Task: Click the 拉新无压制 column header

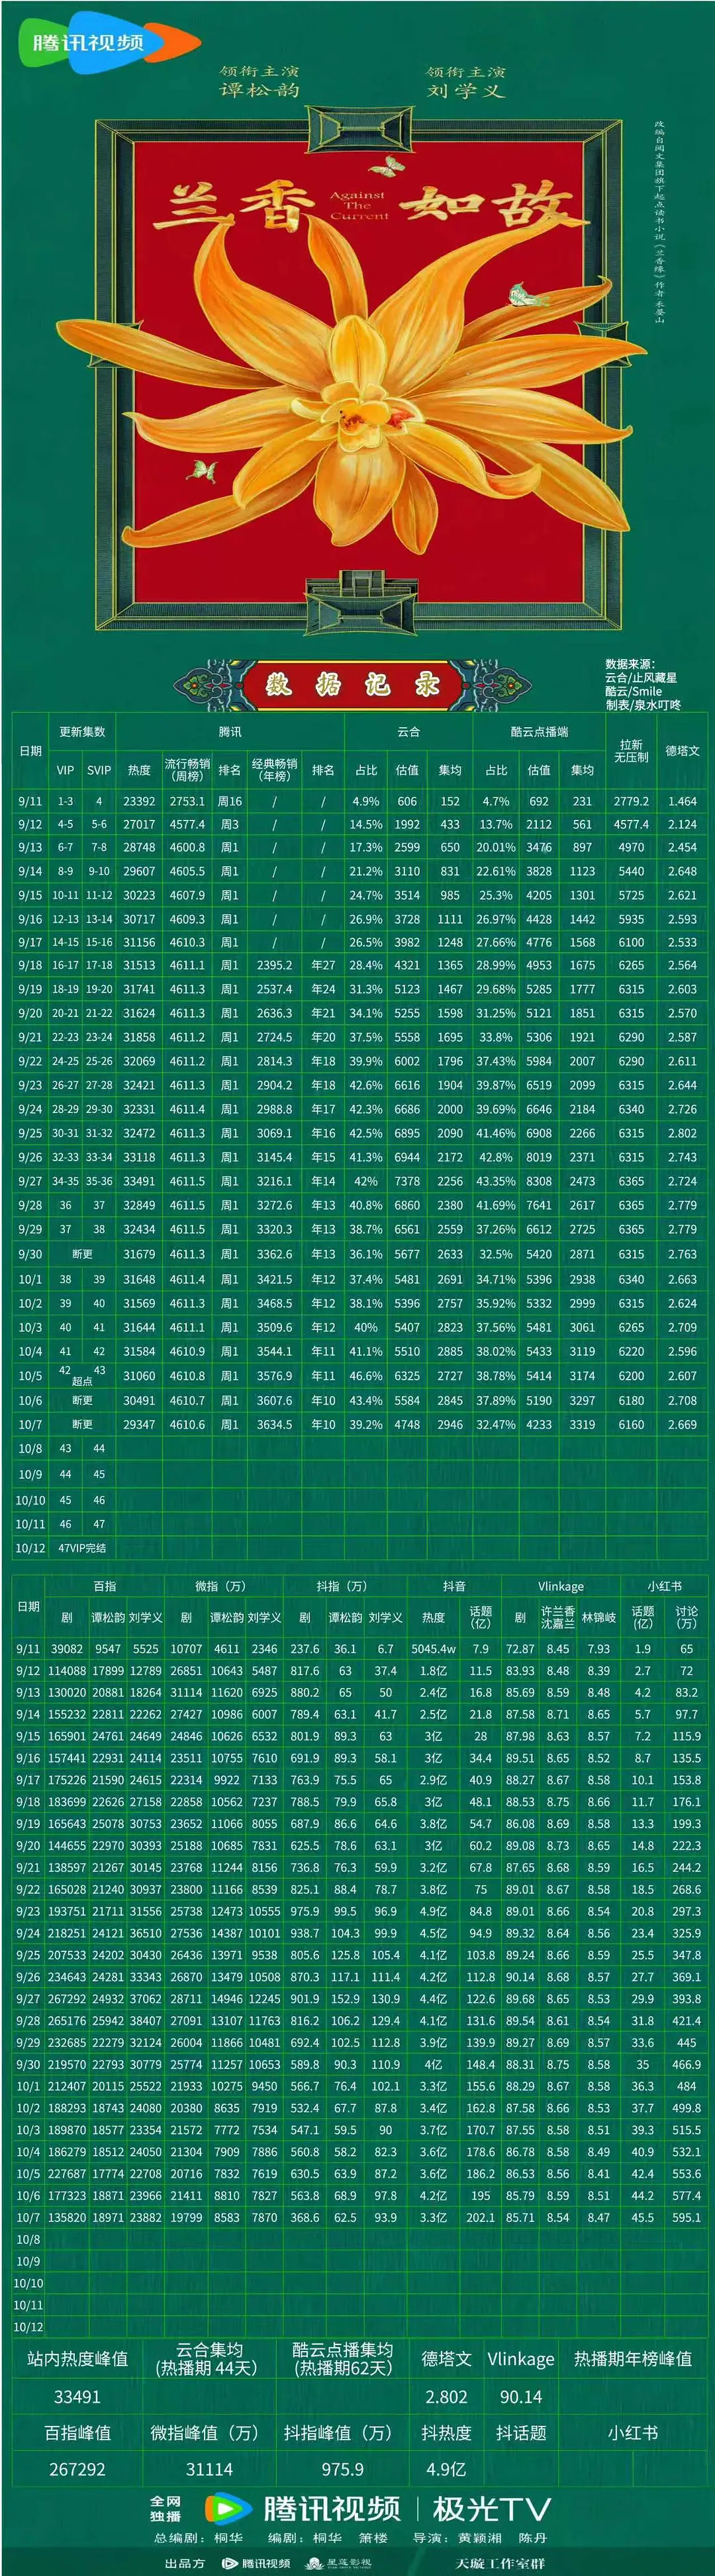Action: tap(631, 751)
